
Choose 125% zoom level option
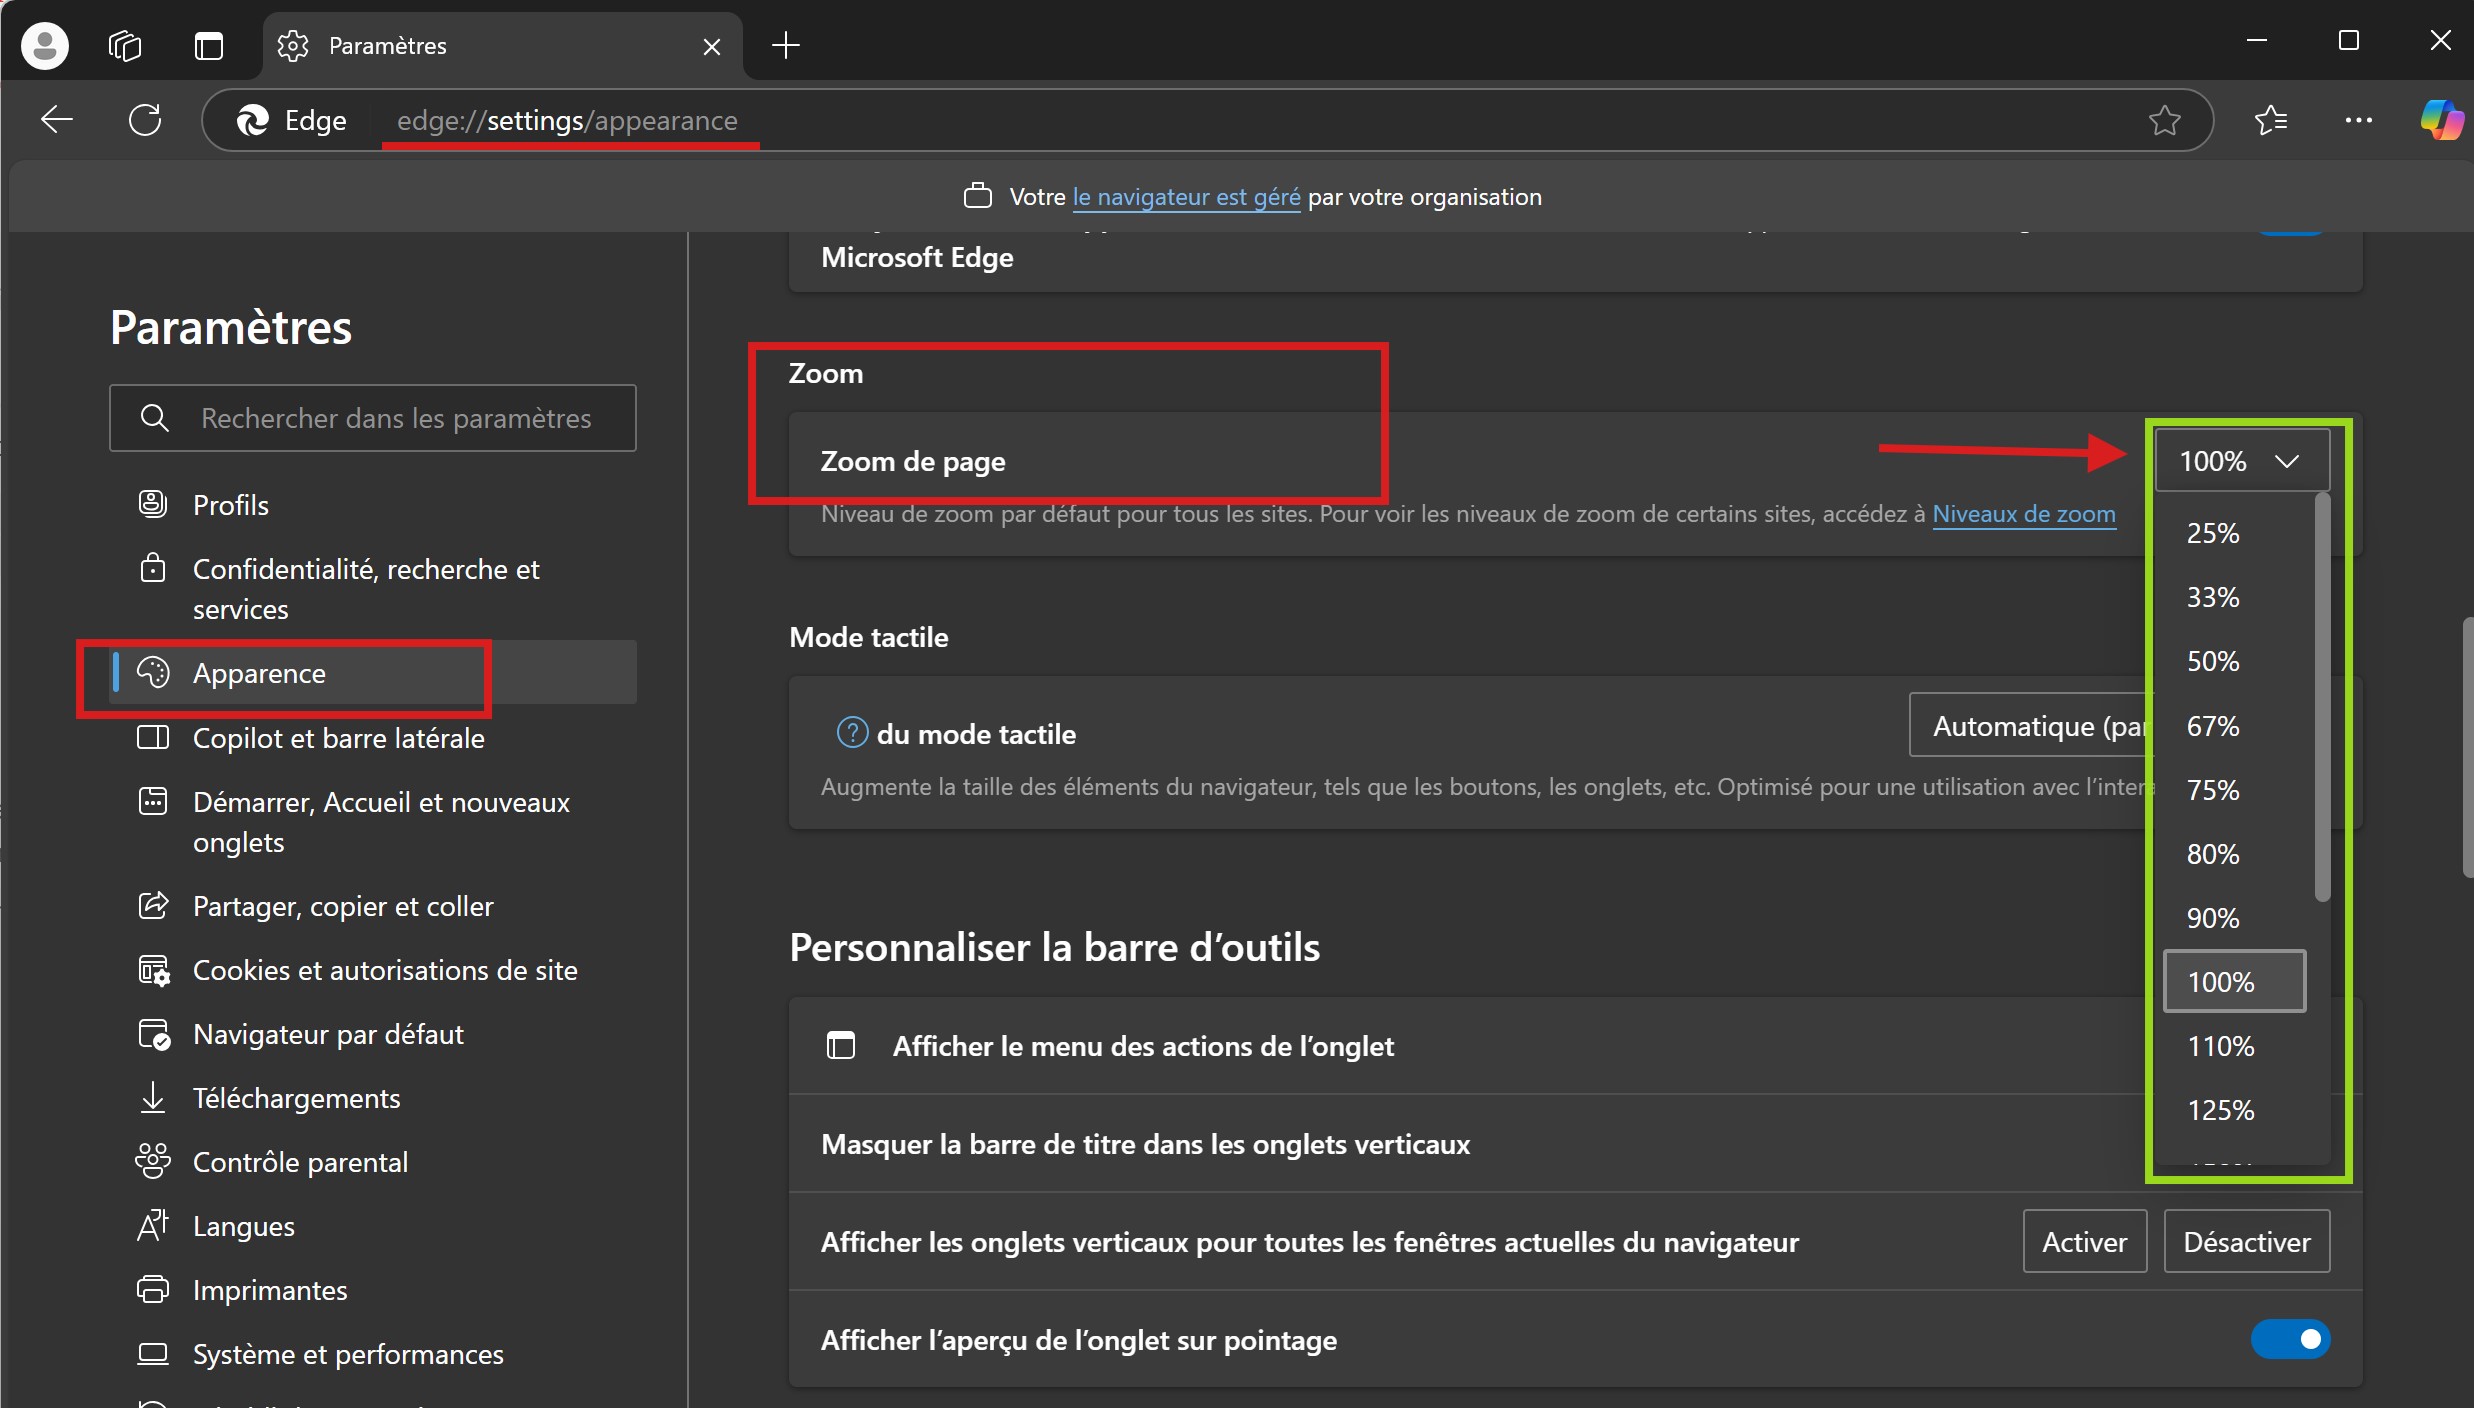[2221, 1110]
